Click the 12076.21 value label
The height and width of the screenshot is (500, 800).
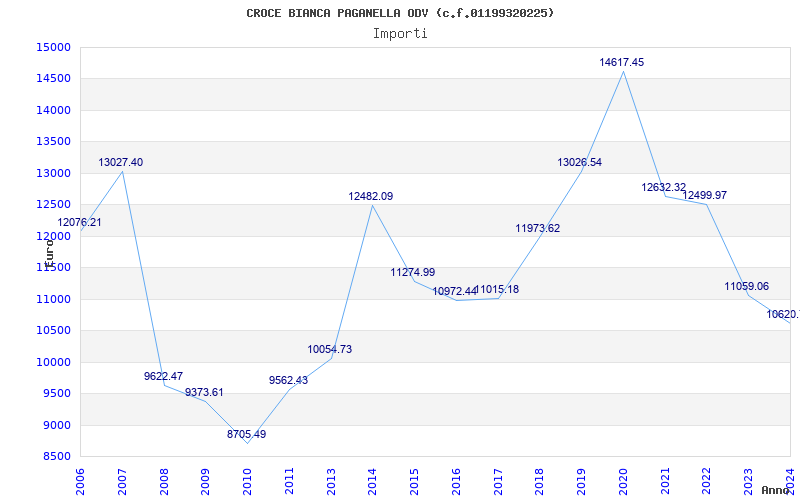pyautogui.click(x=79, y=222)
